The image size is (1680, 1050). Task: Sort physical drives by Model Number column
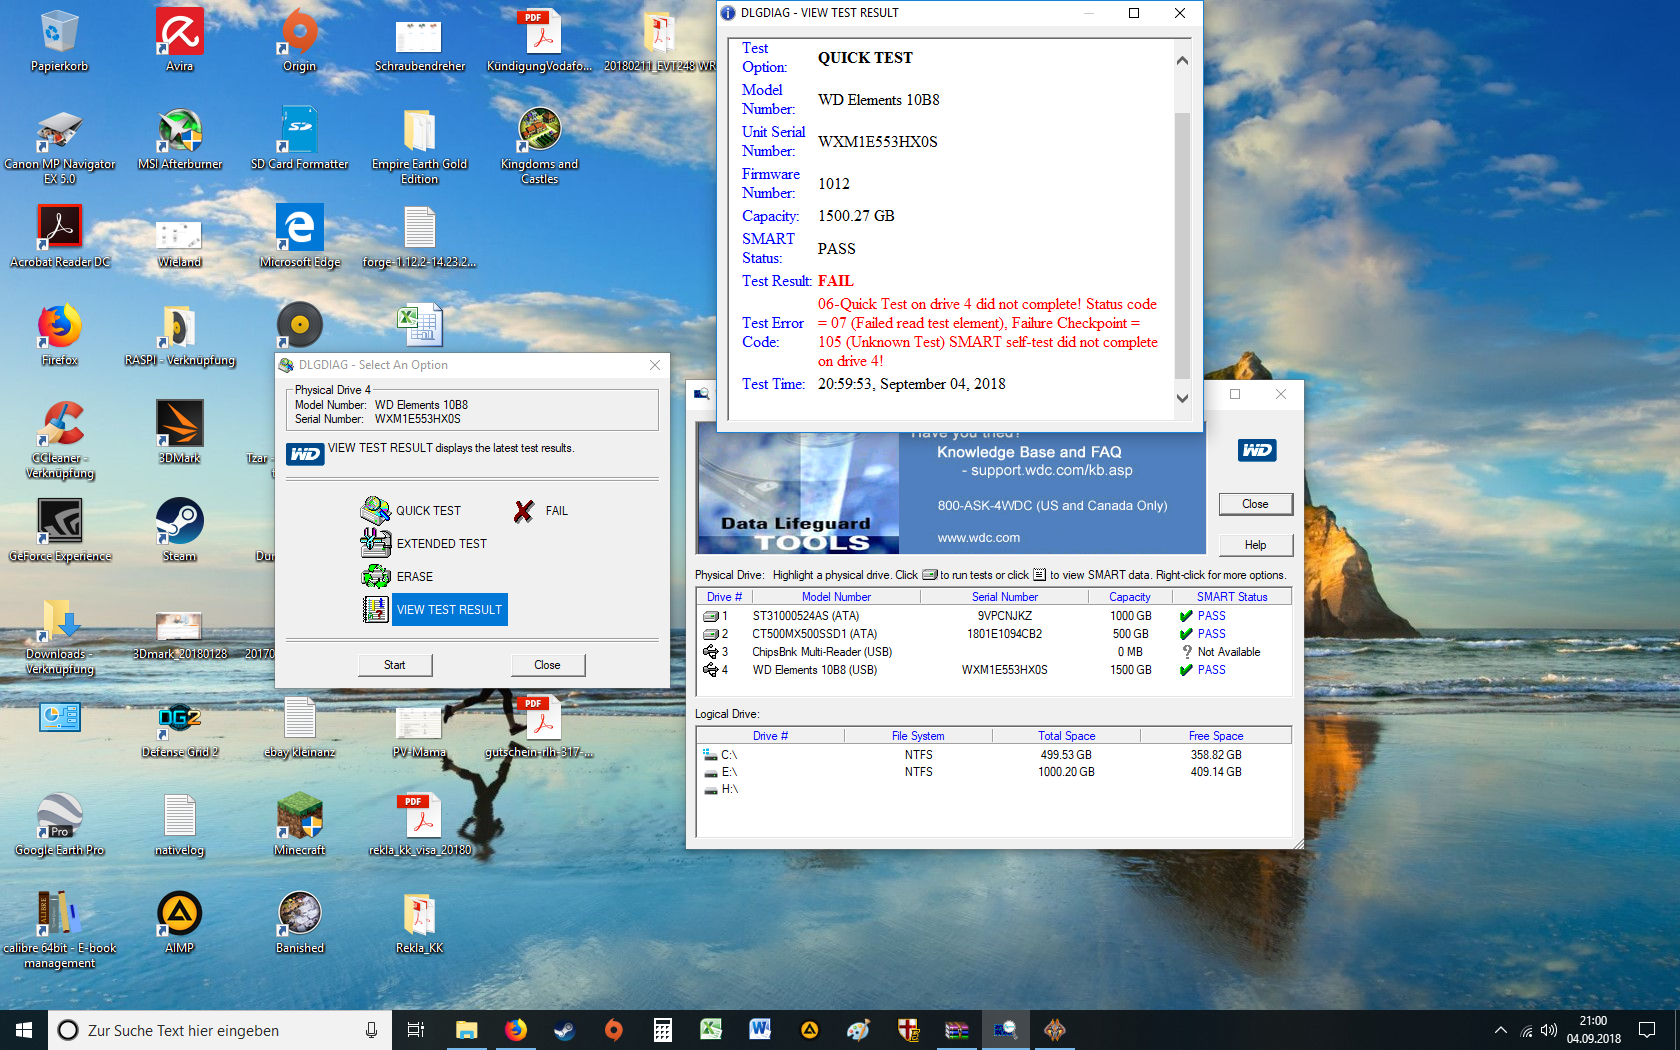click(836, 597)
